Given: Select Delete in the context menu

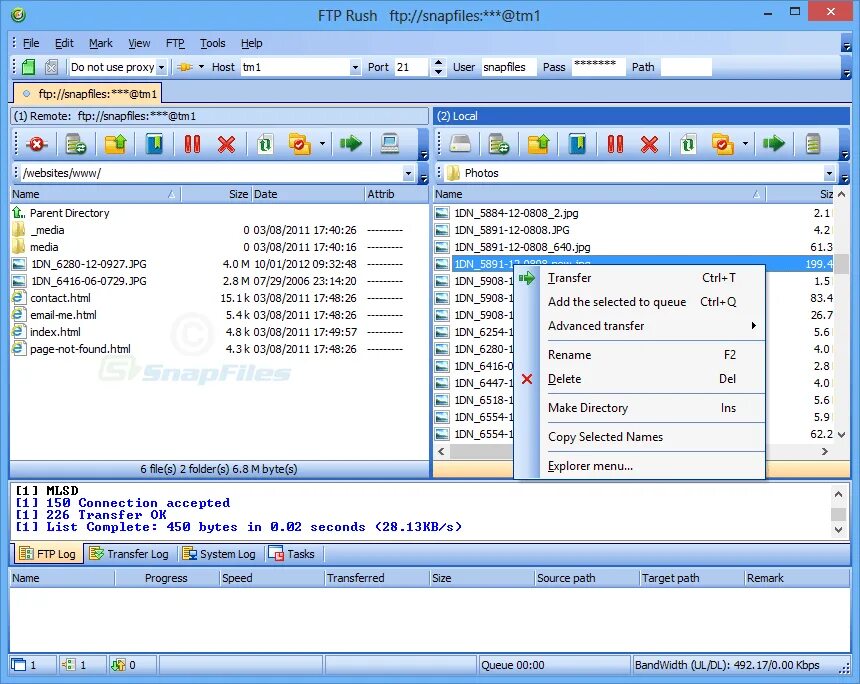Looking at the screenshot, I should tap(641, 379).
